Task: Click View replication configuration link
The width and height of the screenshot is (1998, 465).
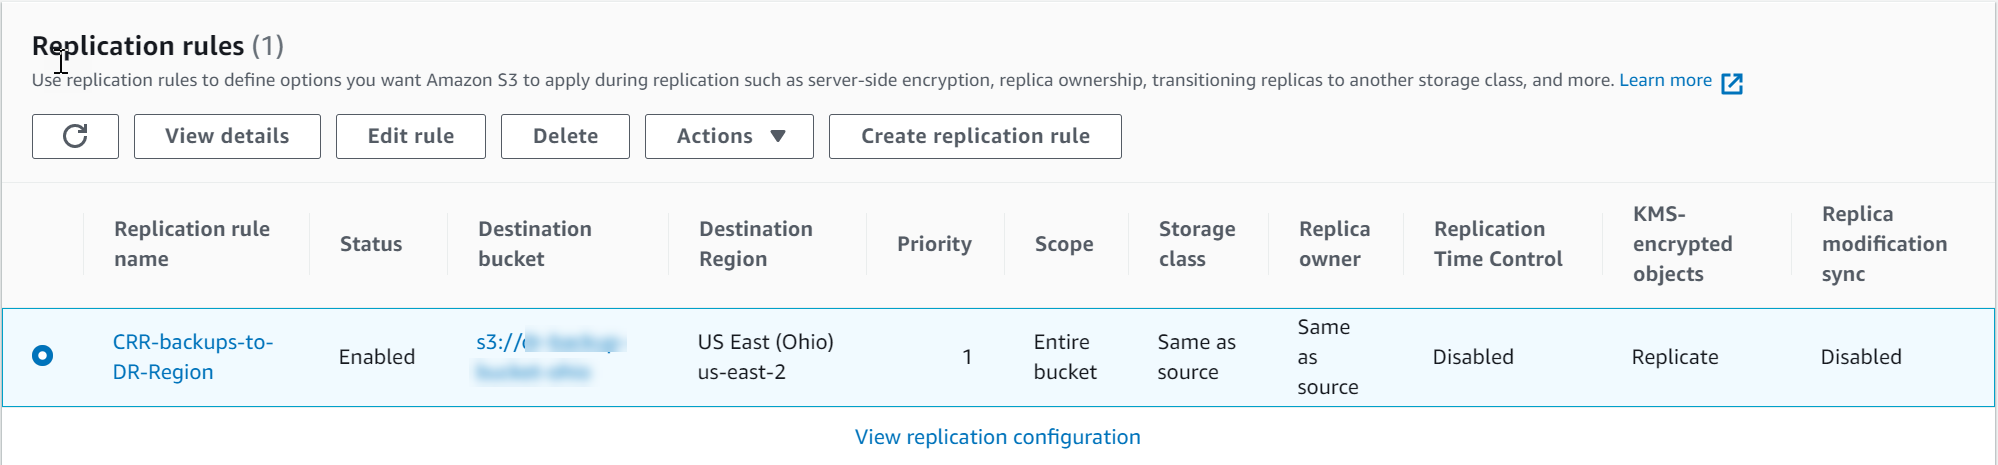Action: pyautogui.click(x=997, y=437)
